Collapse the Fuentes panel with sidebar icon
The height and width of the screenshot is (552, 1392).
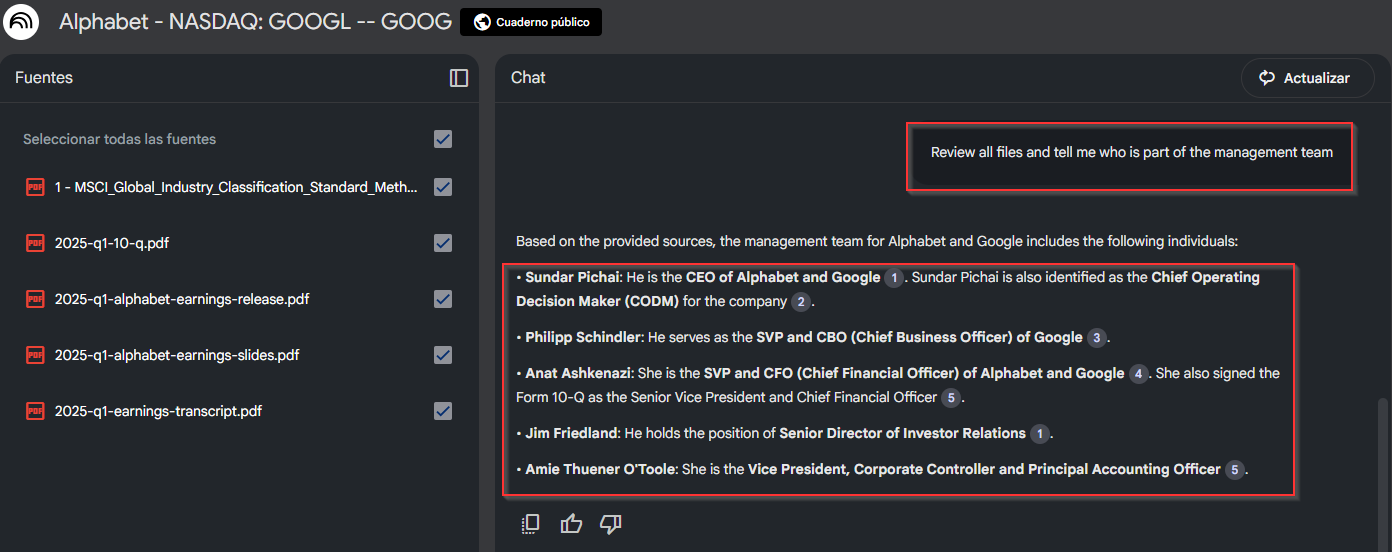point(459,78)
